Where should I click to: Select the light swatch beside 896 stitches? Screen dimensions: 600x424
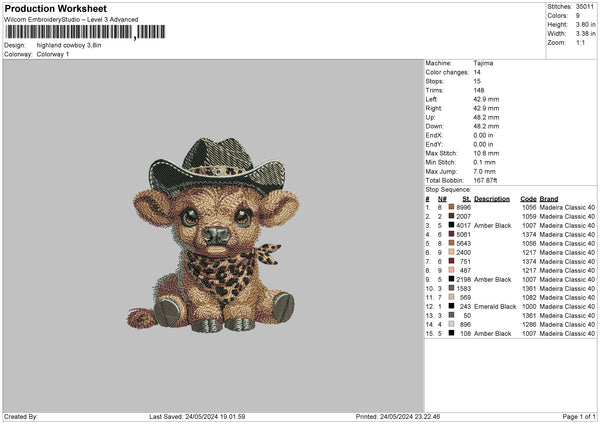452,324
